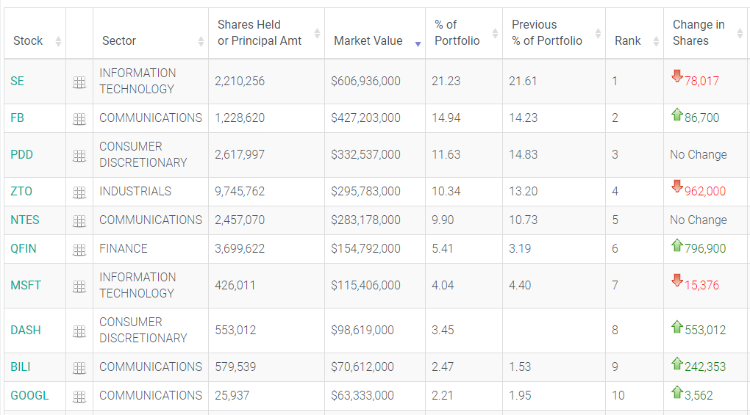Open the grid icon in the BILI row
Screen dimensions: 750x415
(x=79, y=368)
